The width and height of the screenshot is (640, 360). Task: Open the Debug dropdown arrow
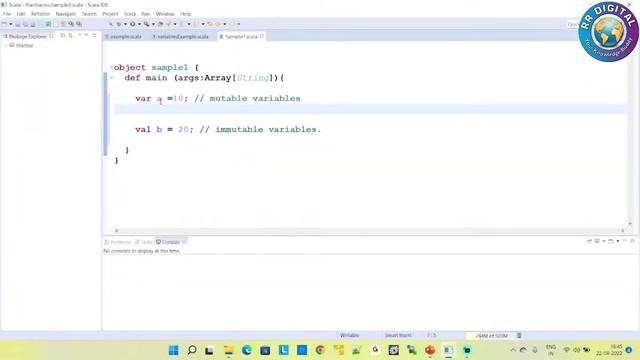(125, 24)
